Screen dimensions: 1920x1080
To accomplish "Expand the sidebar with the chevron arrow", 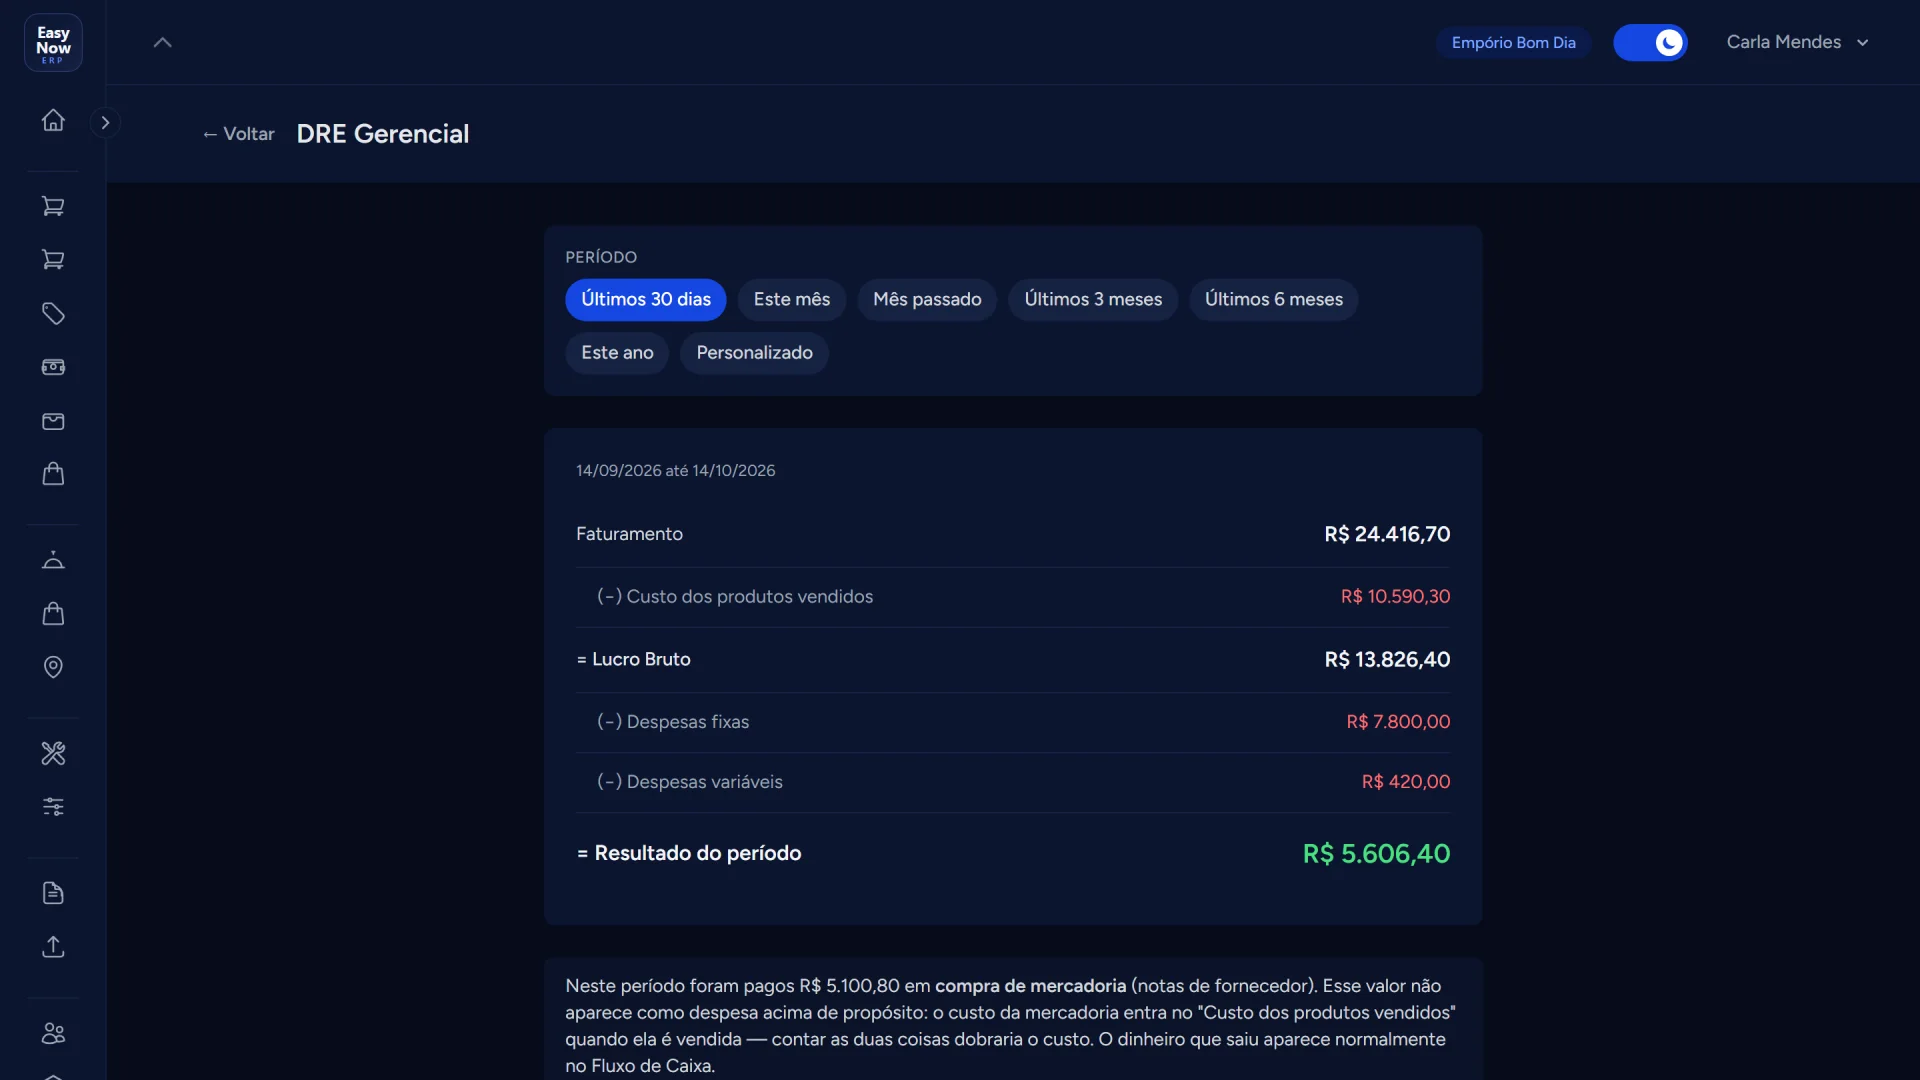I will pyautogui.click(x=105, y=122).
